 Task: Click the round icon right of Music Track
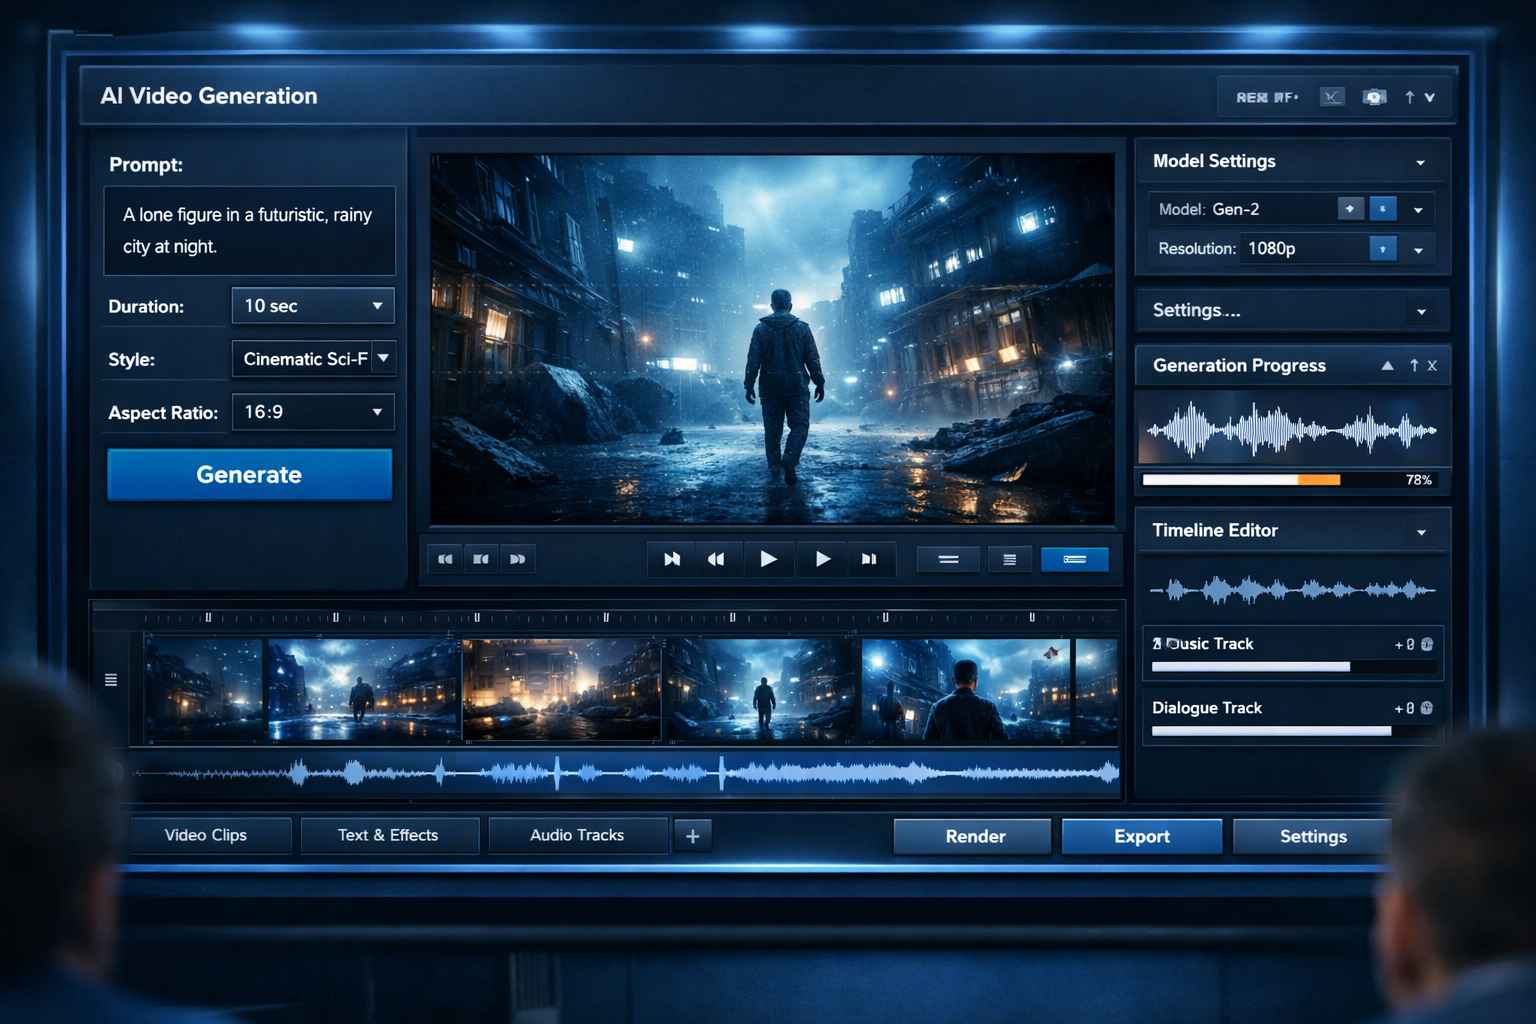coord(1427,645)
